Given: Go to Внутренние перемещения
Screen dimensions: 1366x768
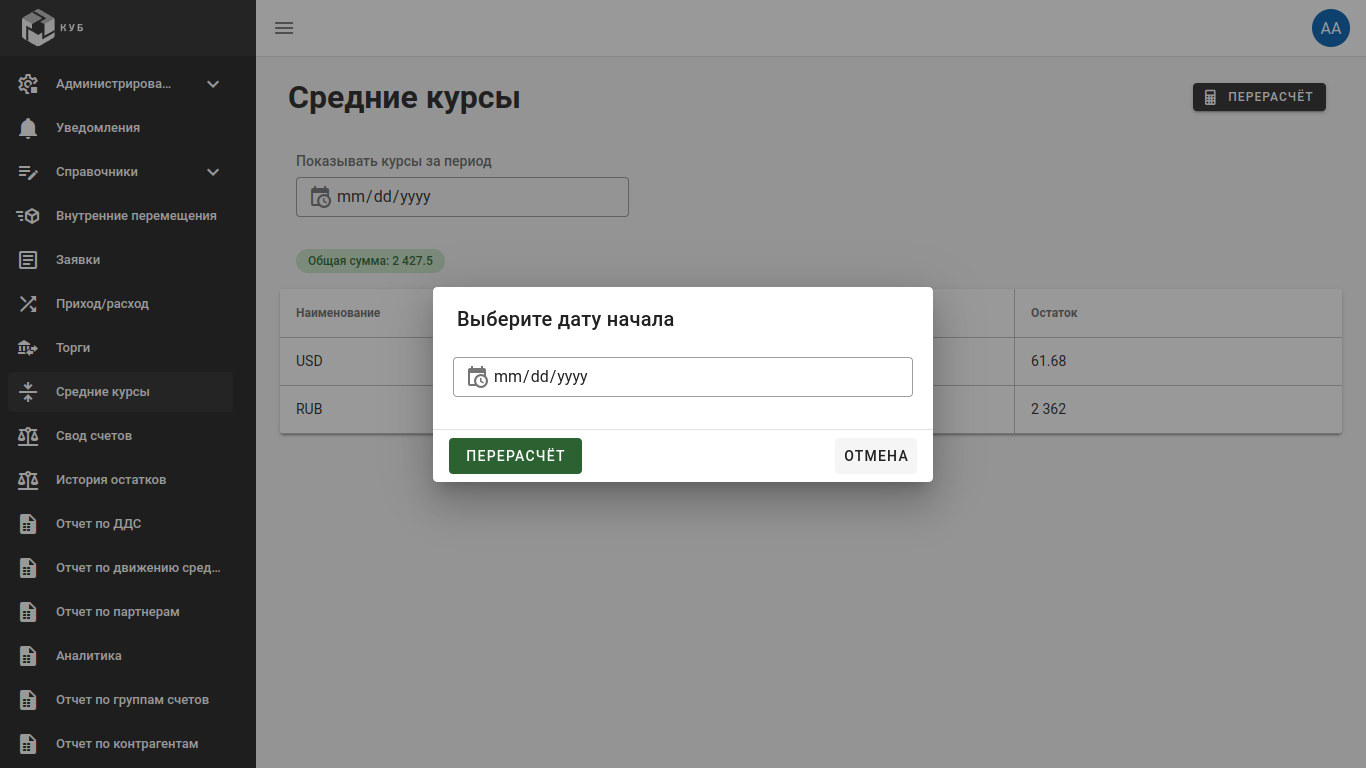Looking at the screenshot, I should 120,216.
